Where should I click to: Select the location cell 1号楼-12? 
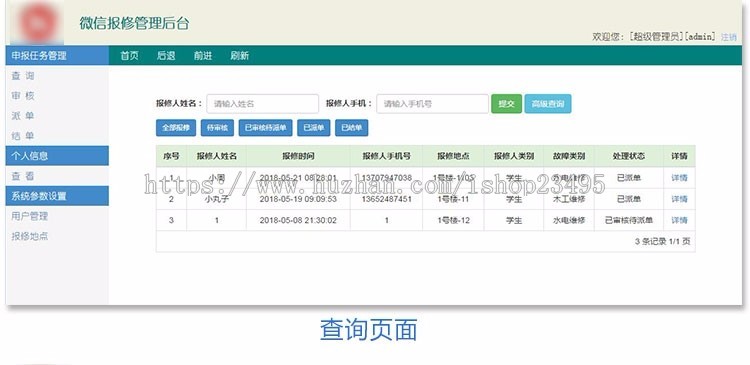pos(453,221)
